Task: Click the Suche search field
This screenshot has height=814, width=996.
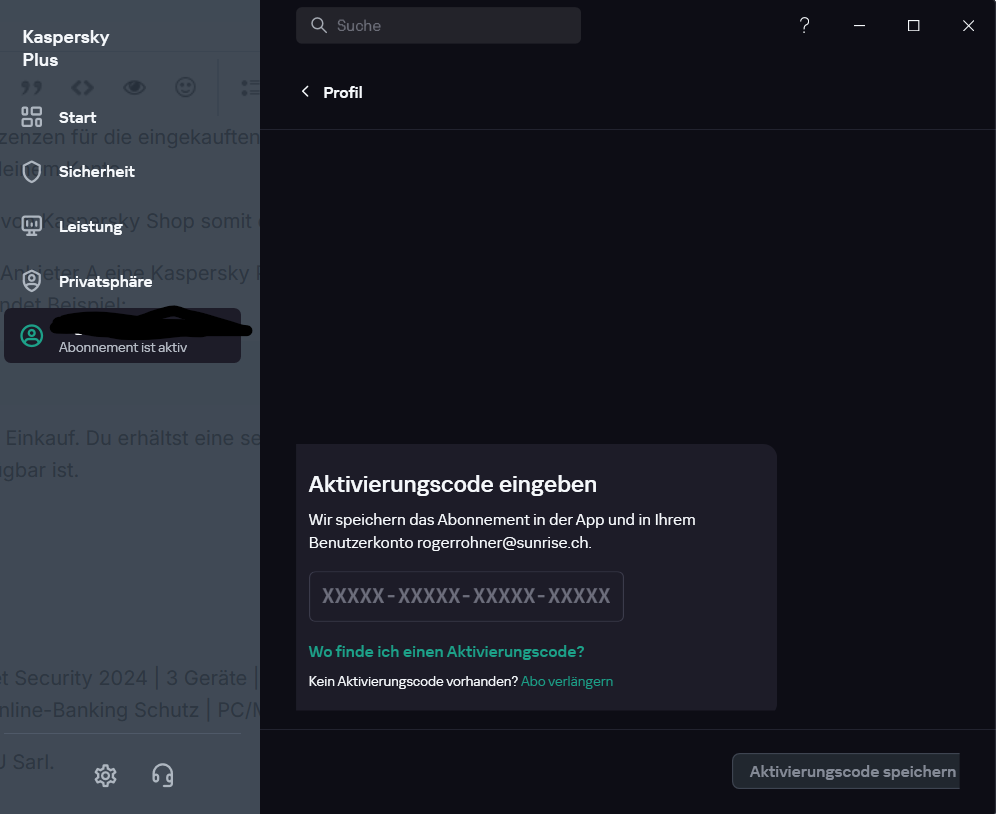Action: 438,25
